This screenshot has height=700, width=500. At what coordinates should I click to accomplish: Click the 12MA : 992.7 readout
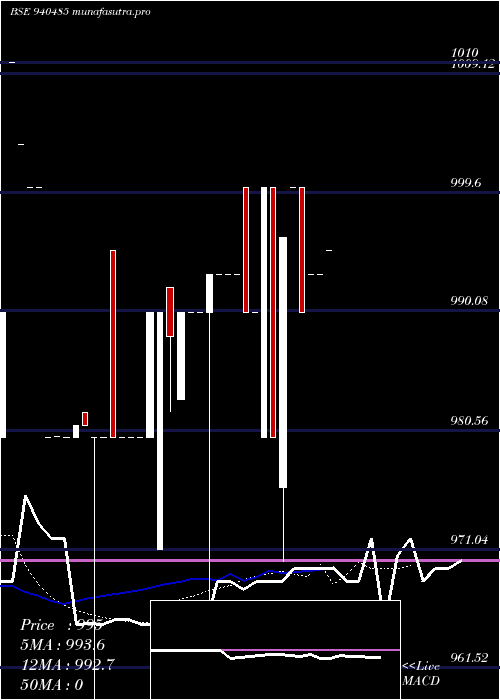coord(67,665)
